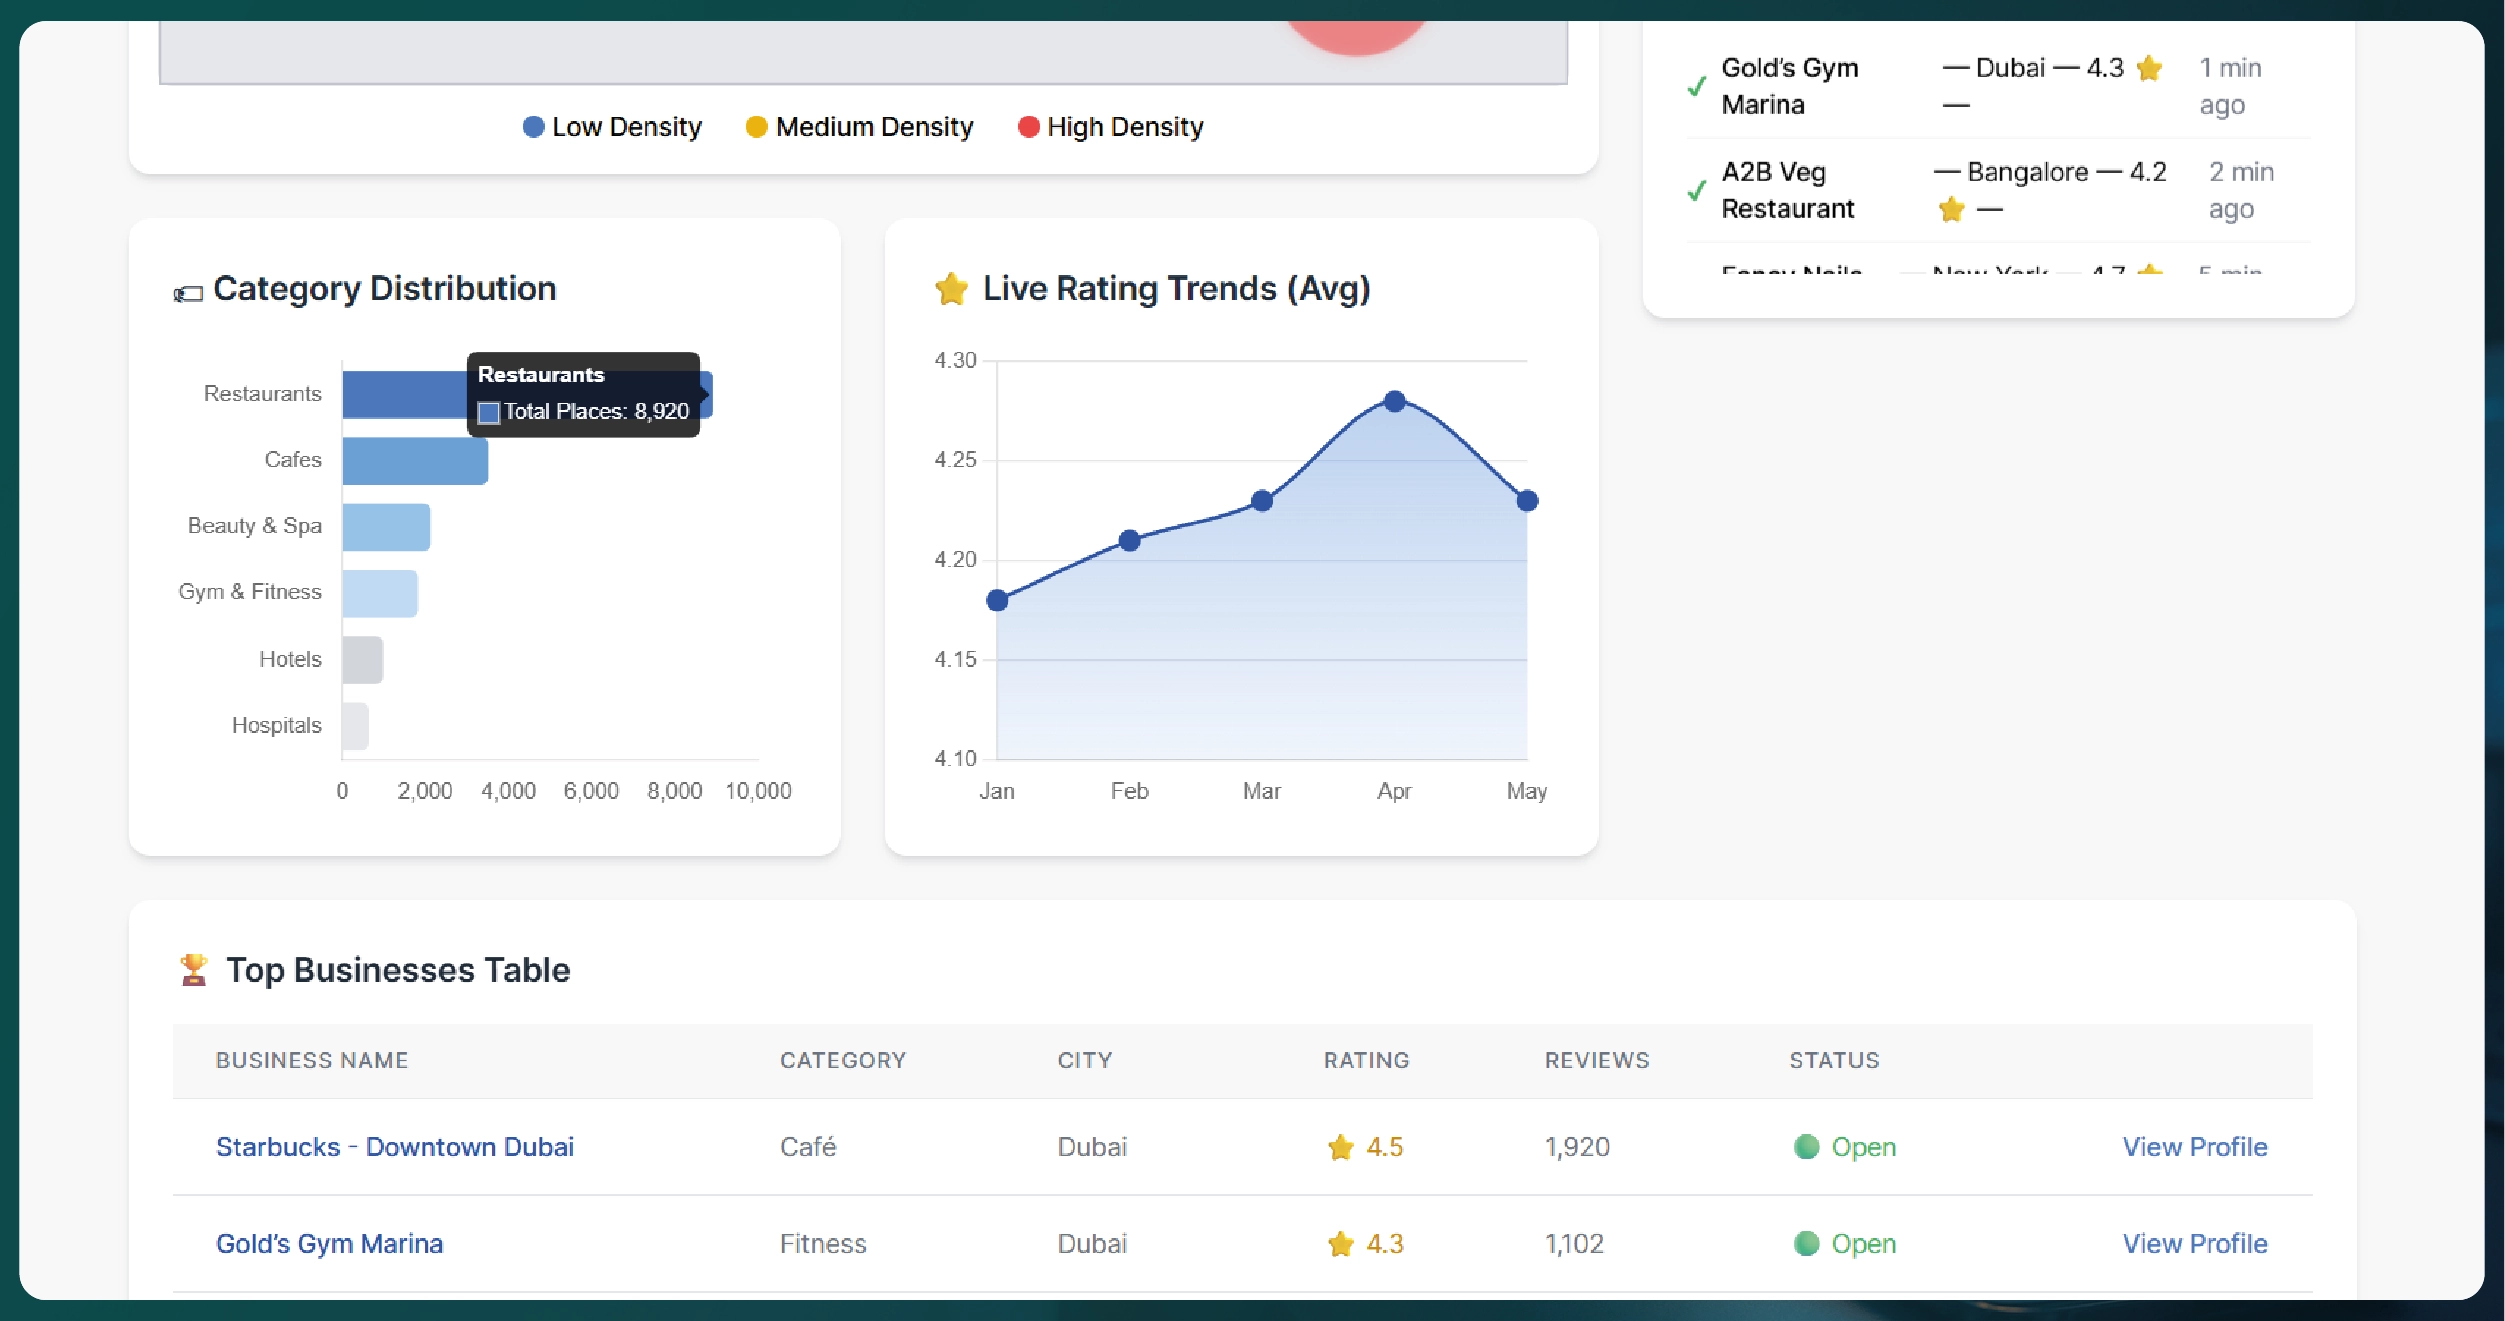Sort the table by the Rating column header
Viewport: 2505px width, 1321px height.
[x=1366, y=1060]
